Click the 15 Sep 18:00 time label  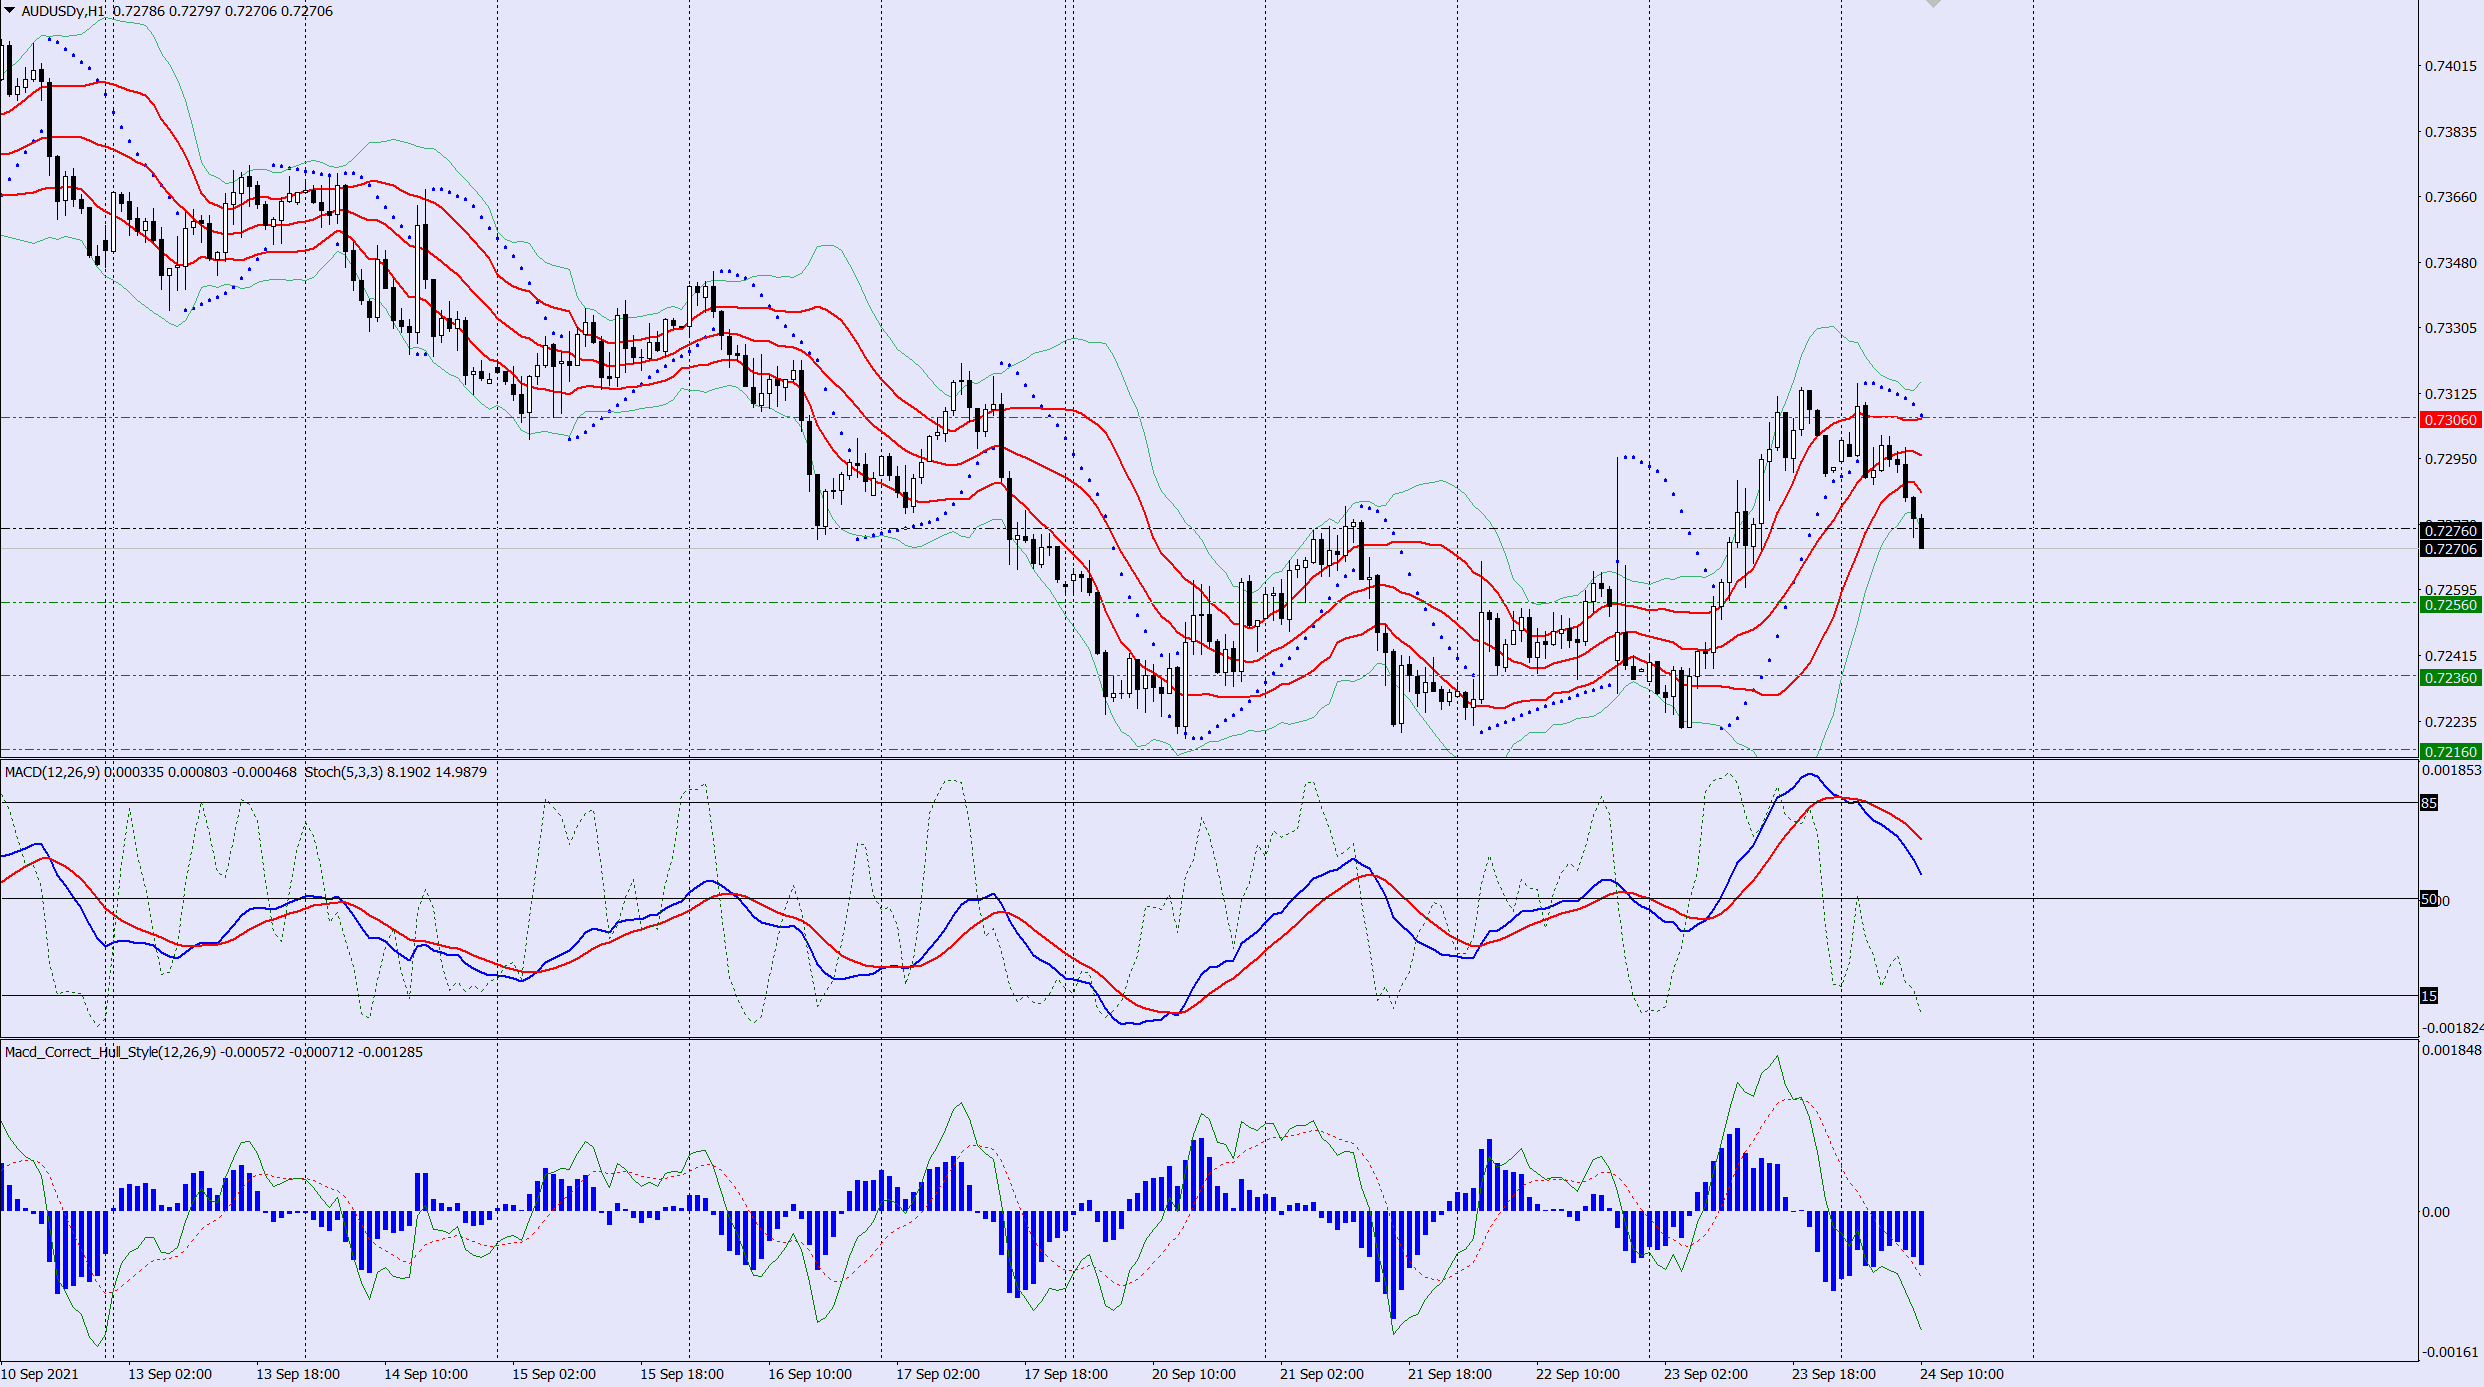pyautogui.click(x=682, y=1374)
